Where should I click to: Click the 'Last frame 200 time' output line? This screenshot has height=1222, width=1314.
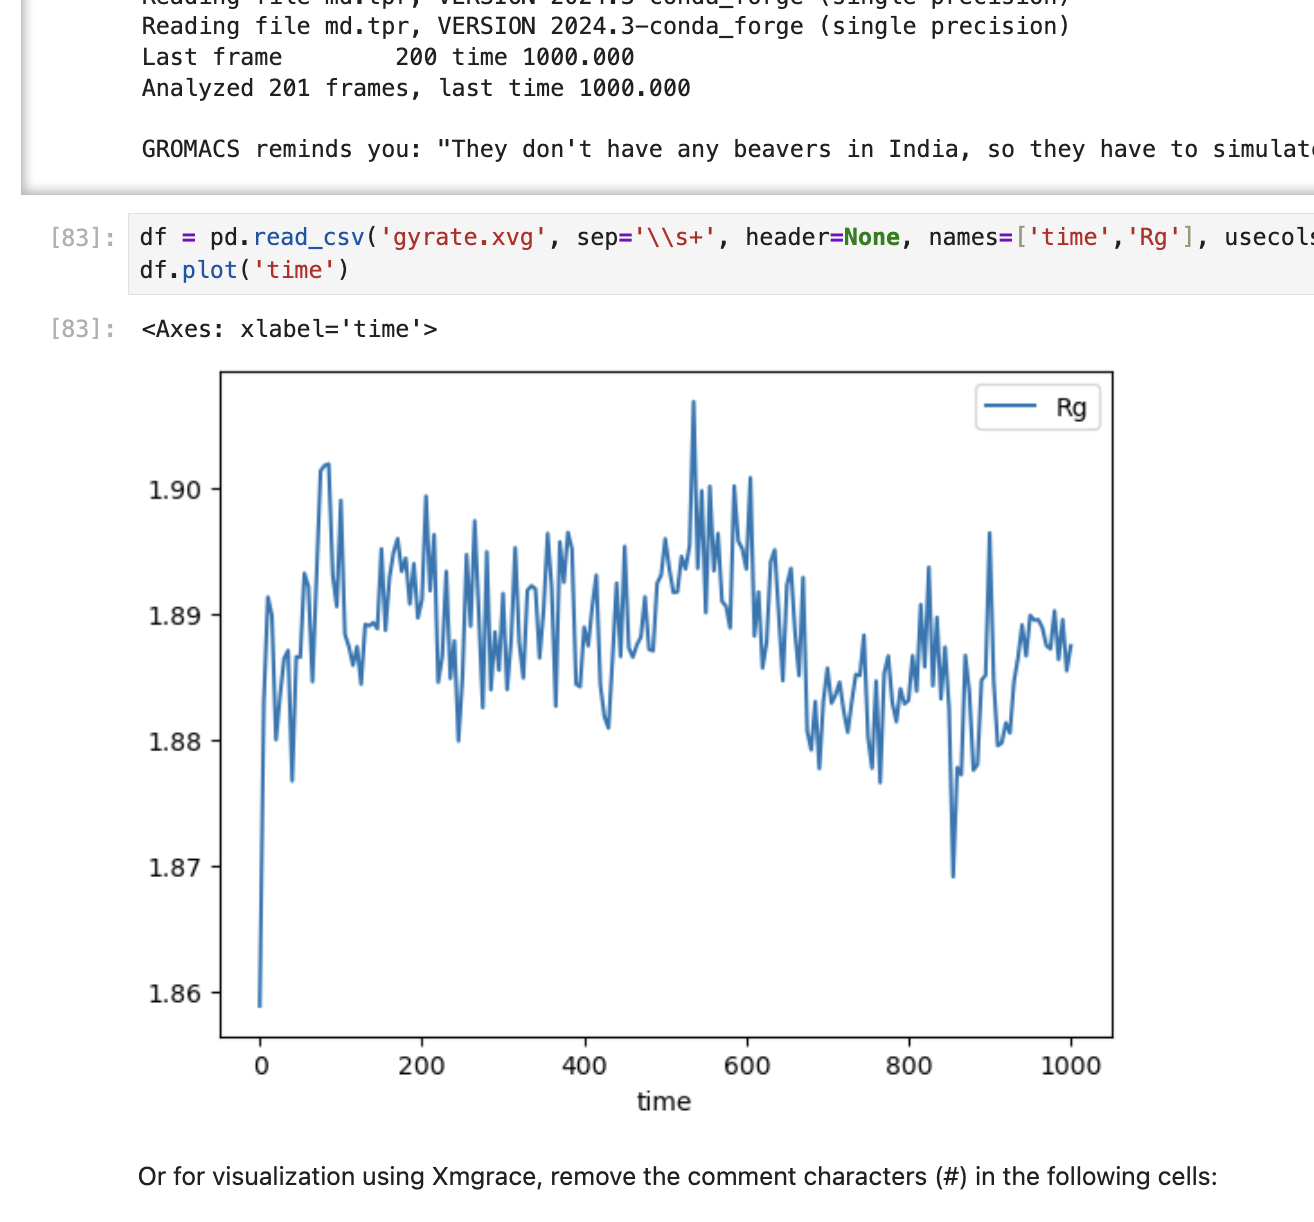pyautogui.click(x=388, y=57)
